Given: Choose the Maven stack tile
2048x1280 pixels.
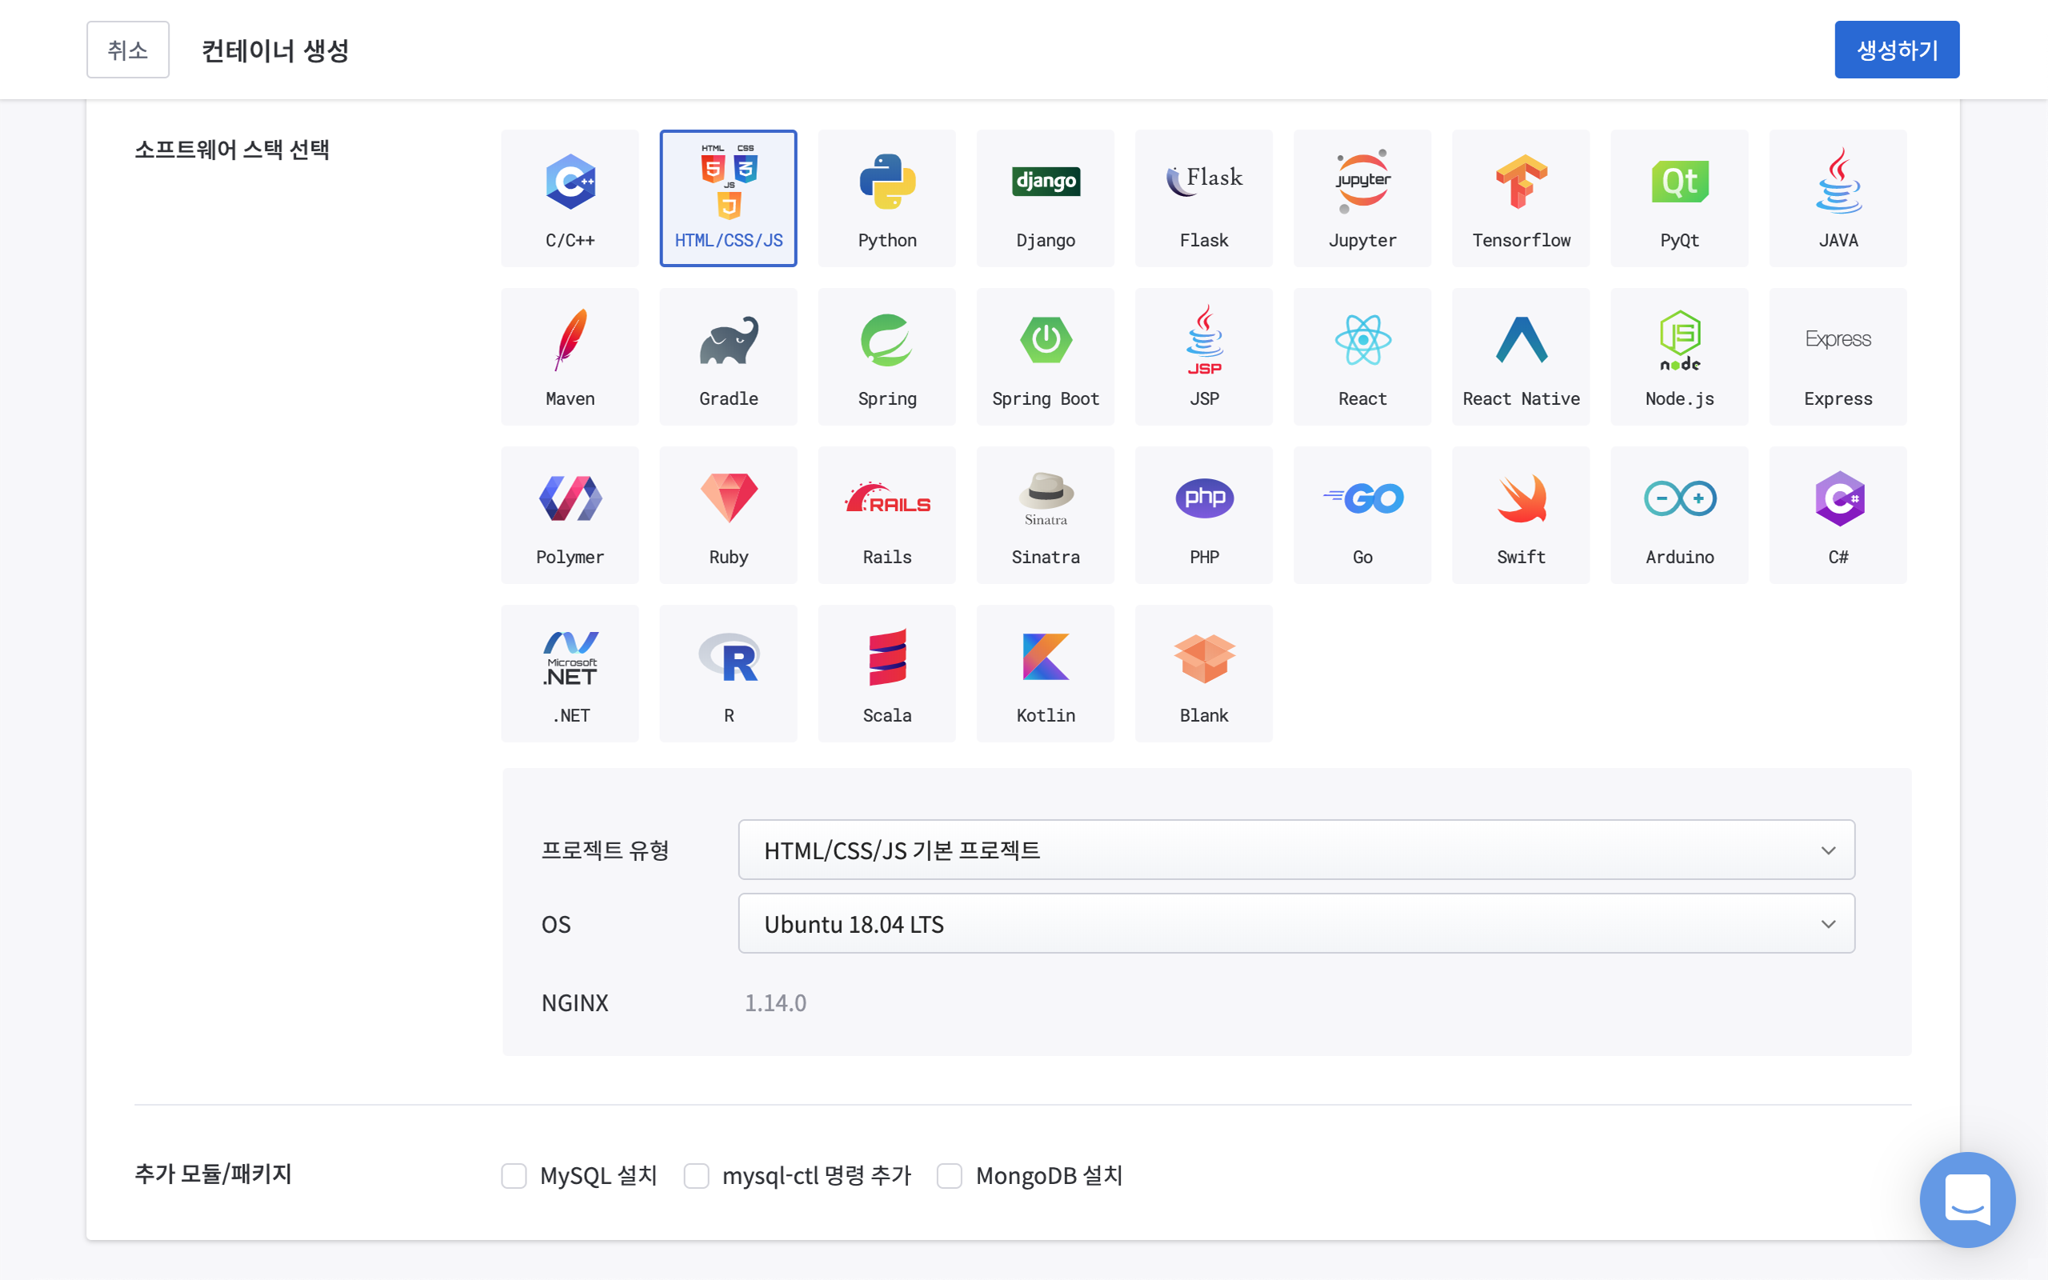Looking at the screenshot, I should point(570,357).
